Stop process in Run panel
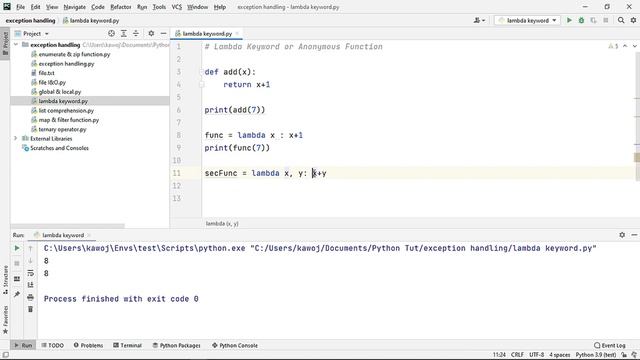 point(17,263)
